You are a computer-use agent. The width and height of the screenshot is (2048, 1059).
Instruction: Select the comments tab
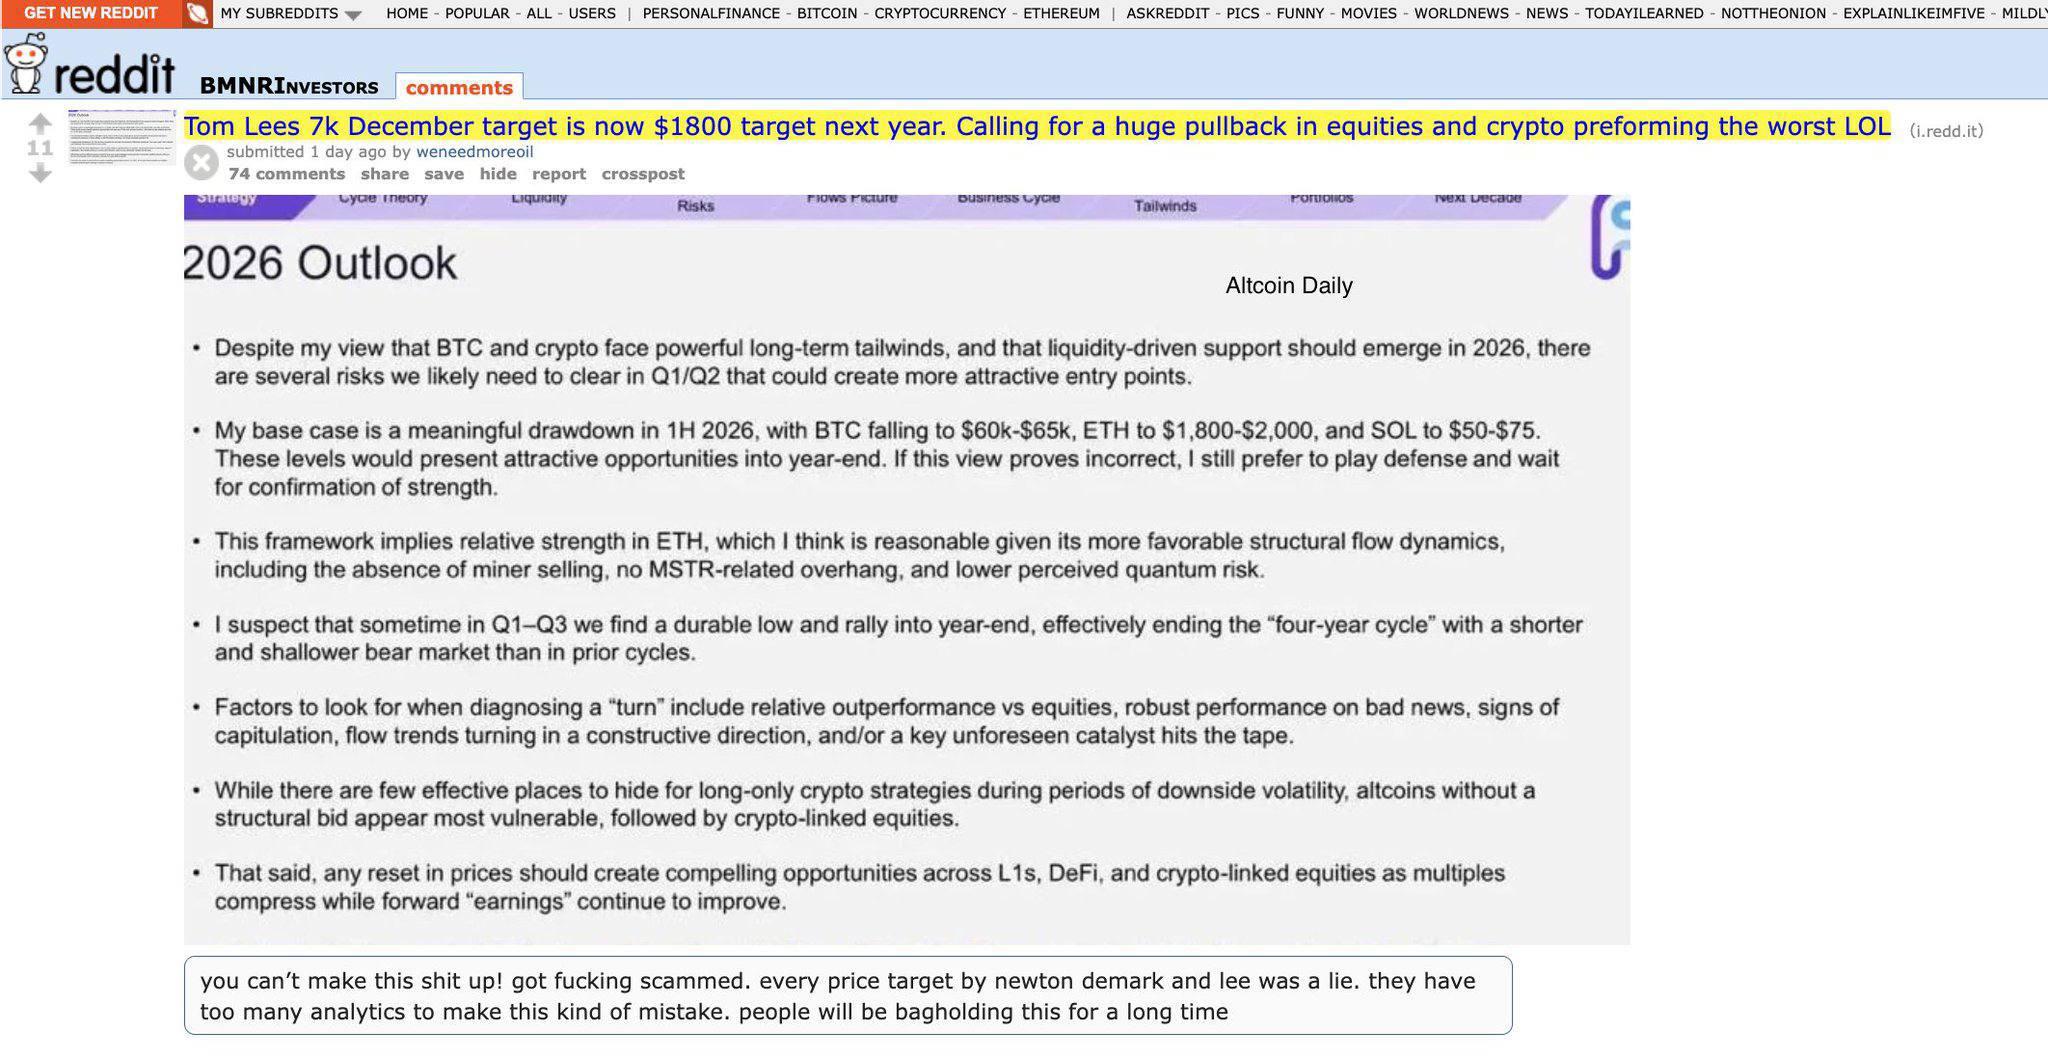pyautogui.click(x=459, y=87)
